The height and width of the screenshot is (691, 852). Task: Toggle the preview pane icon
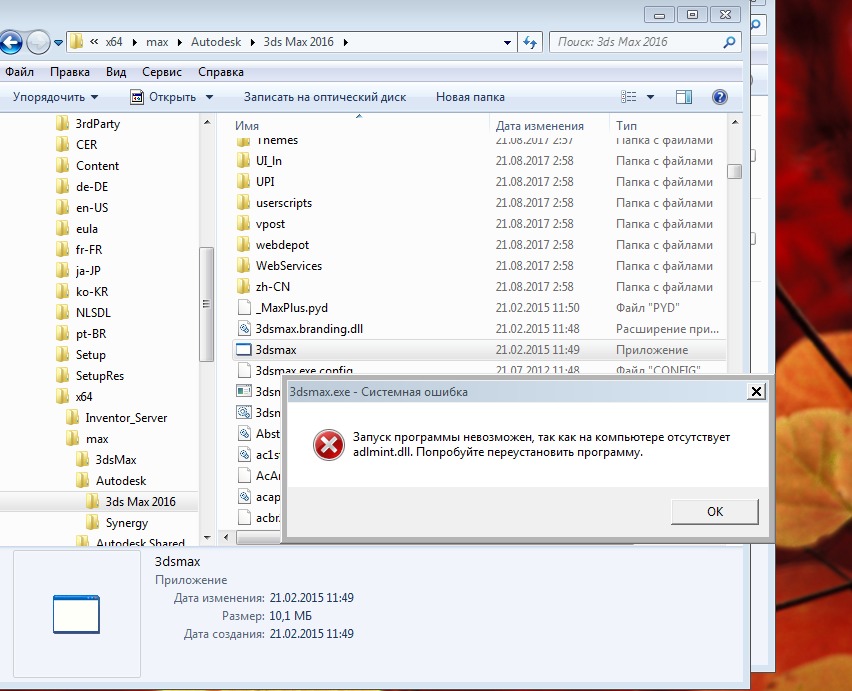(x=684, y=97)
